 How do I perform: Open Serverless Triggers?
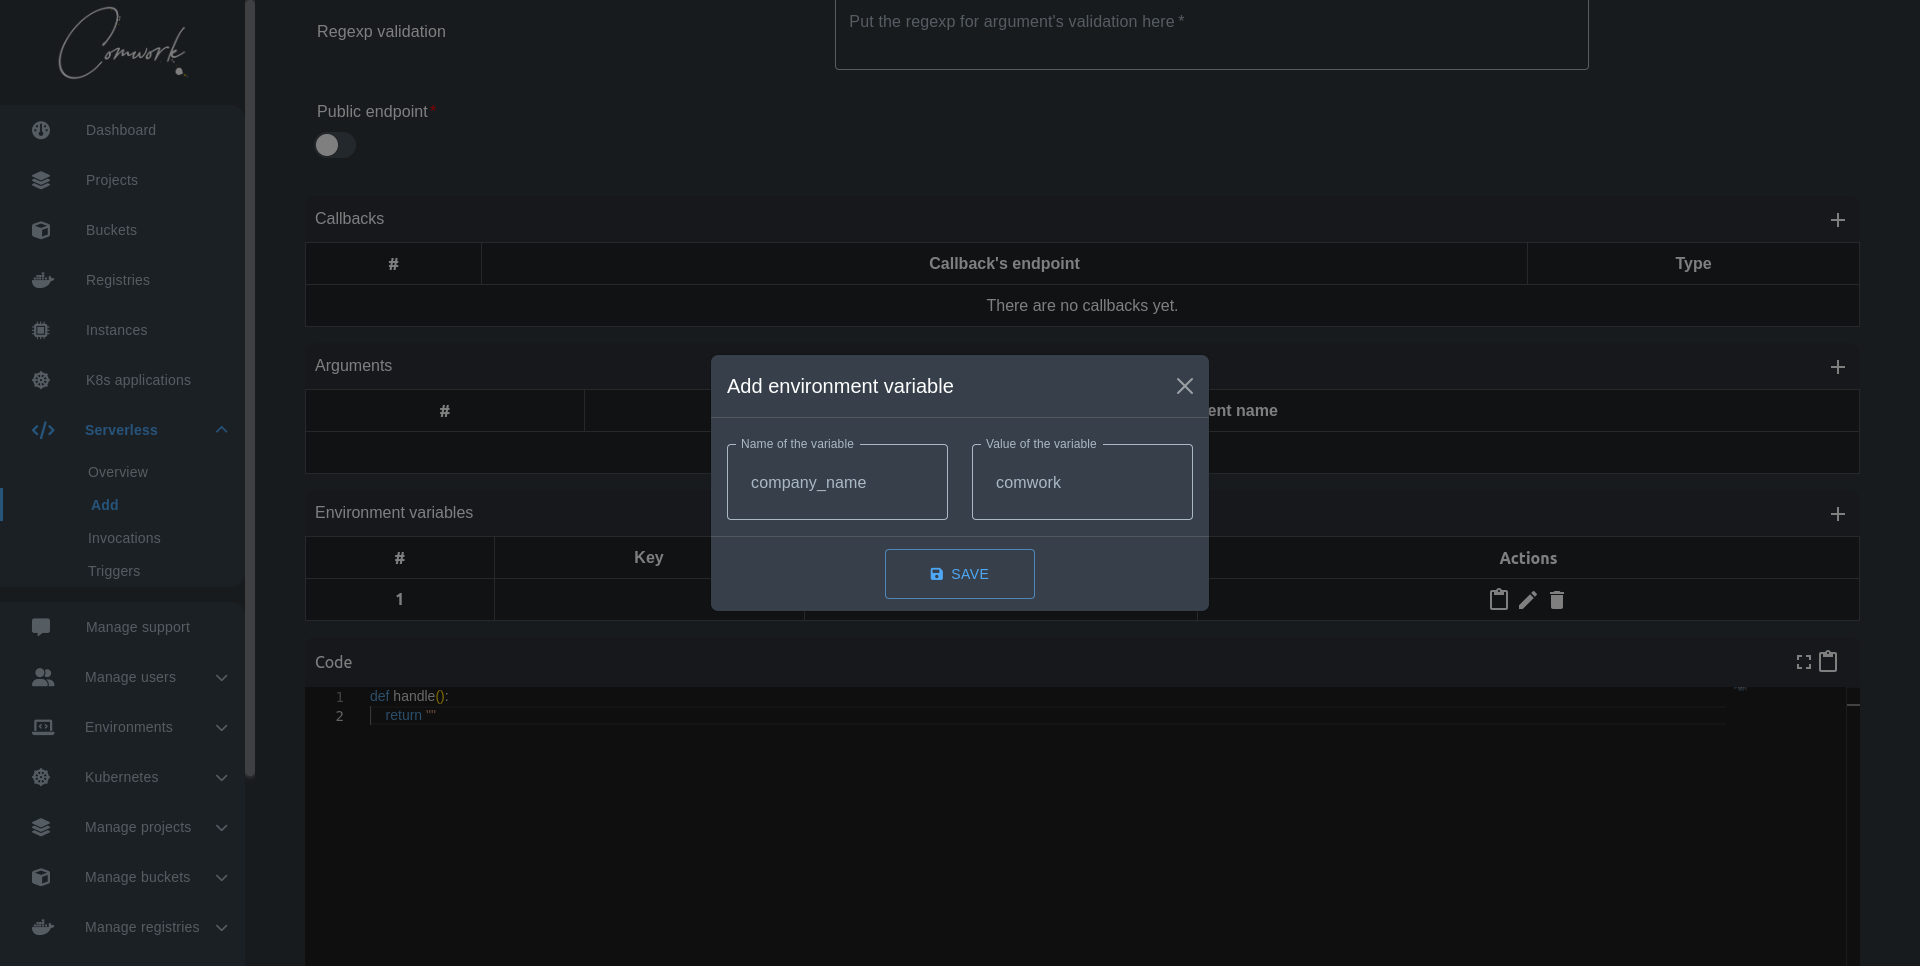(114, 571)
